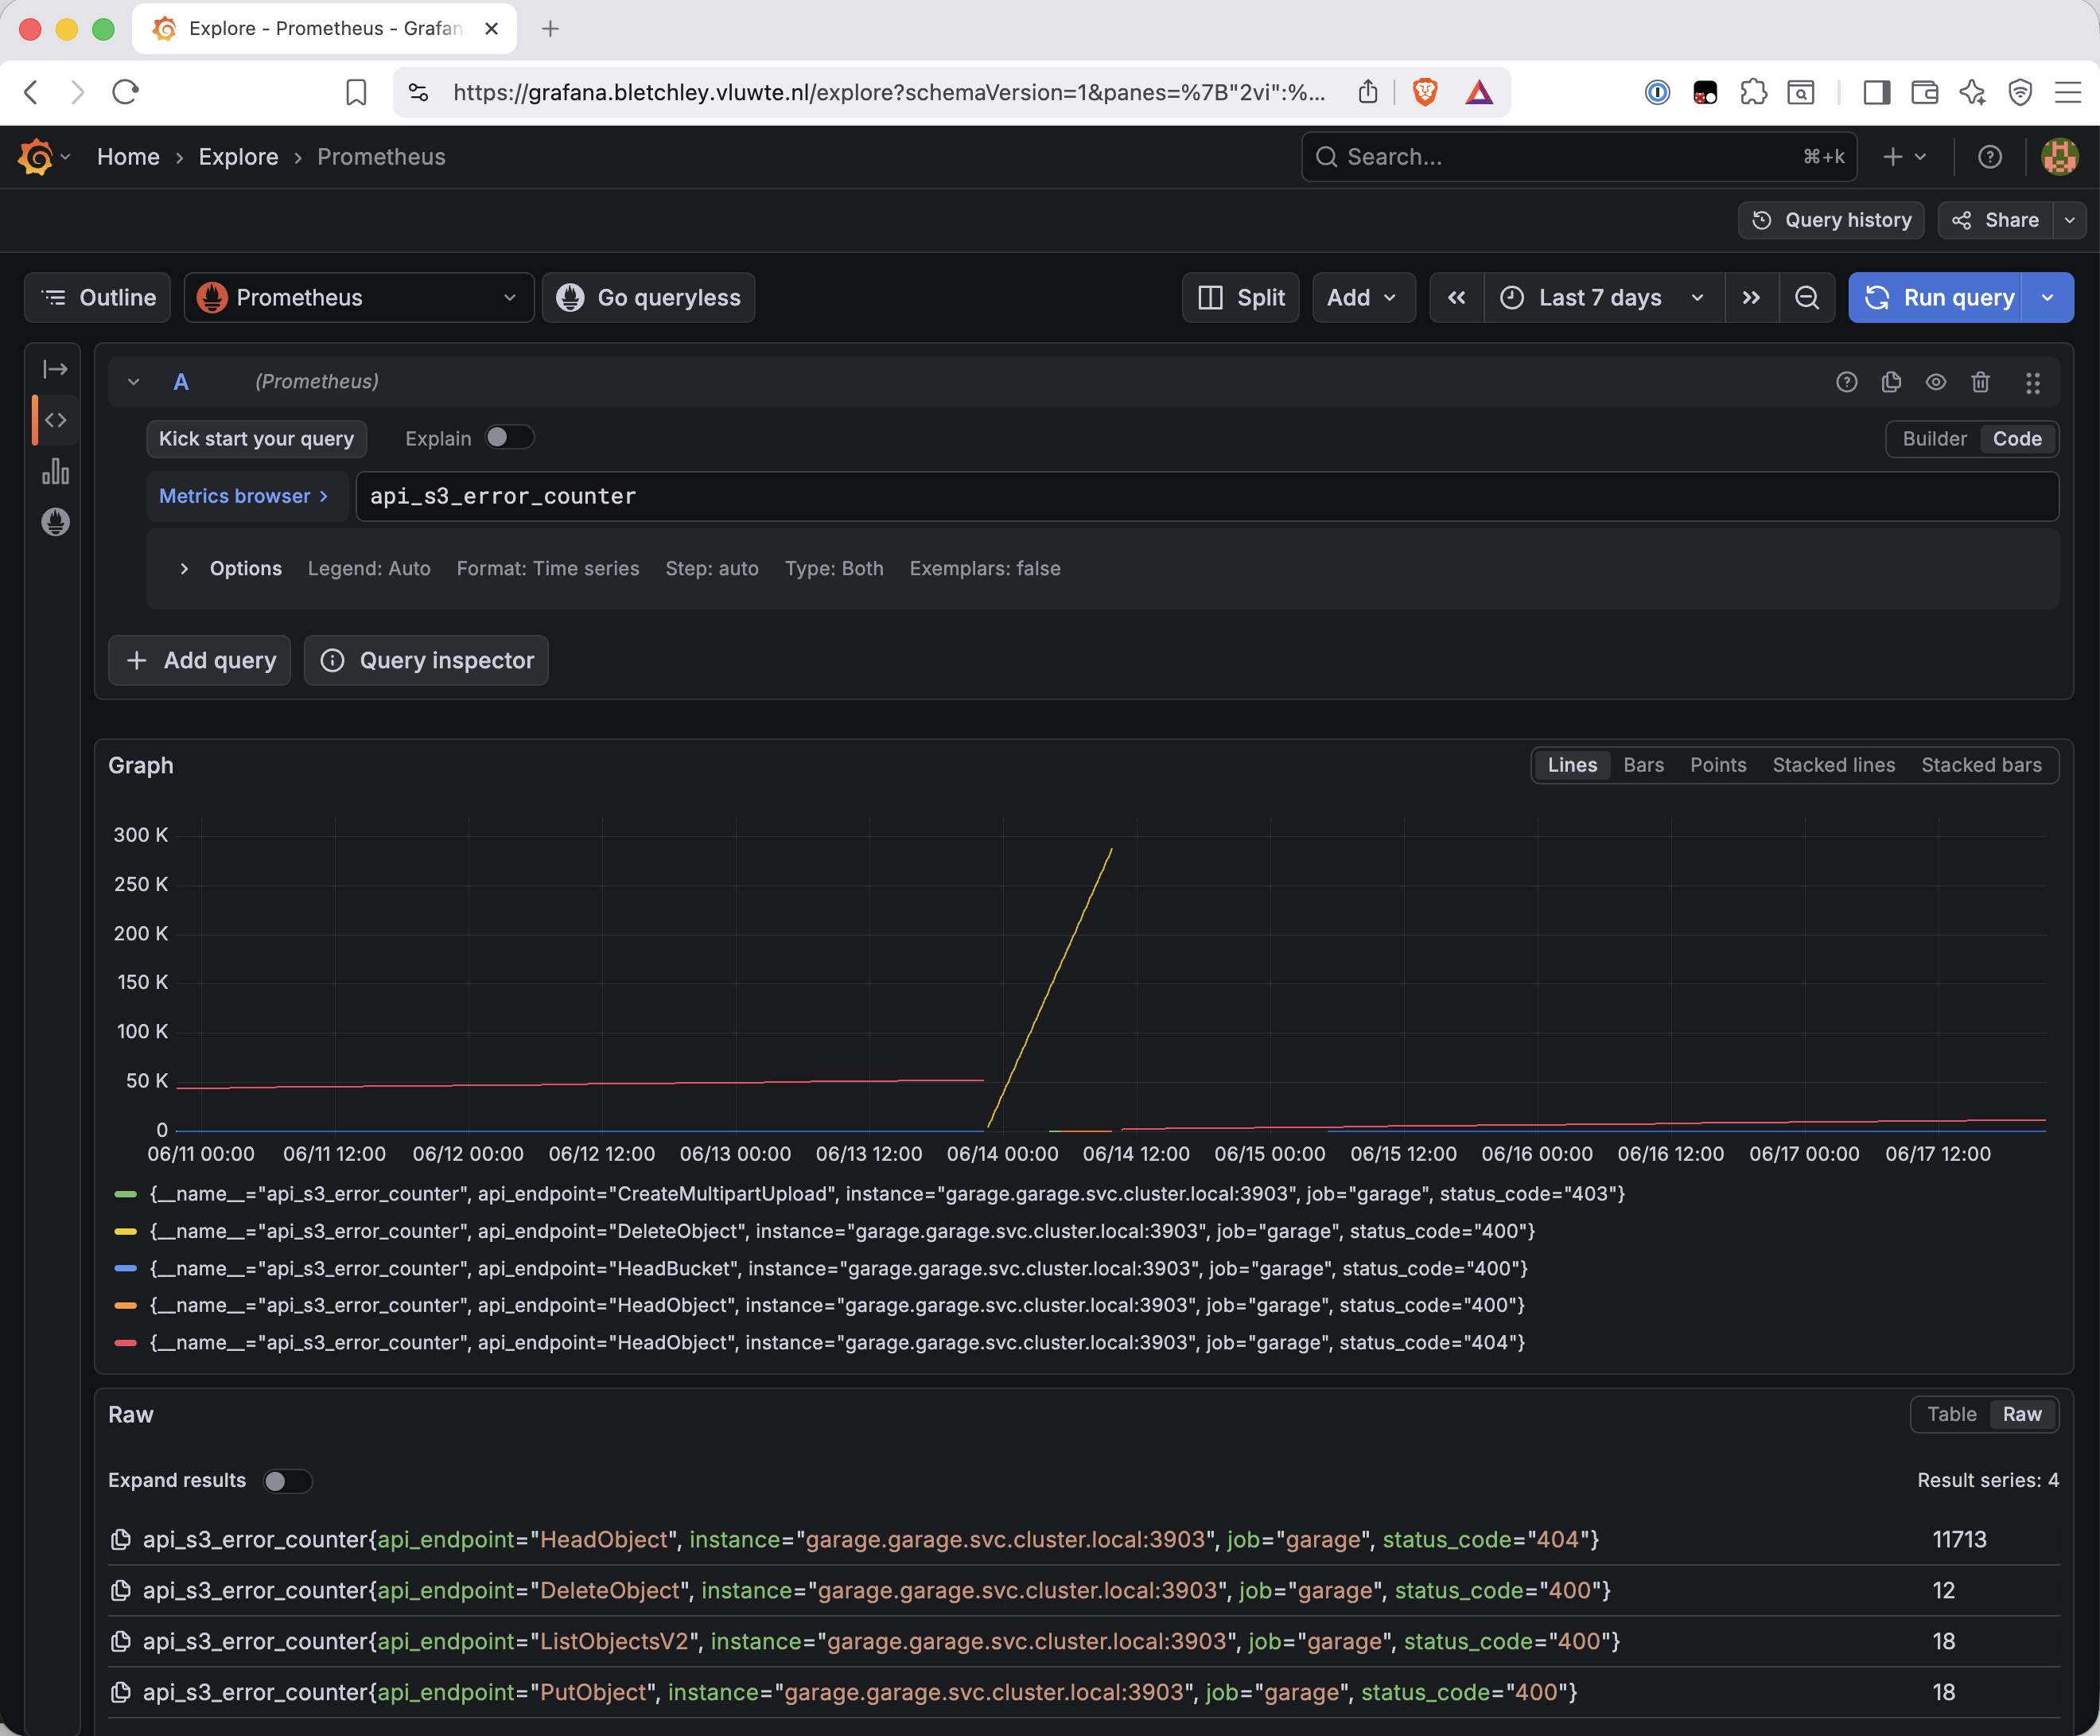Copy the HeadObject 404 raw result

point(121,1540)
